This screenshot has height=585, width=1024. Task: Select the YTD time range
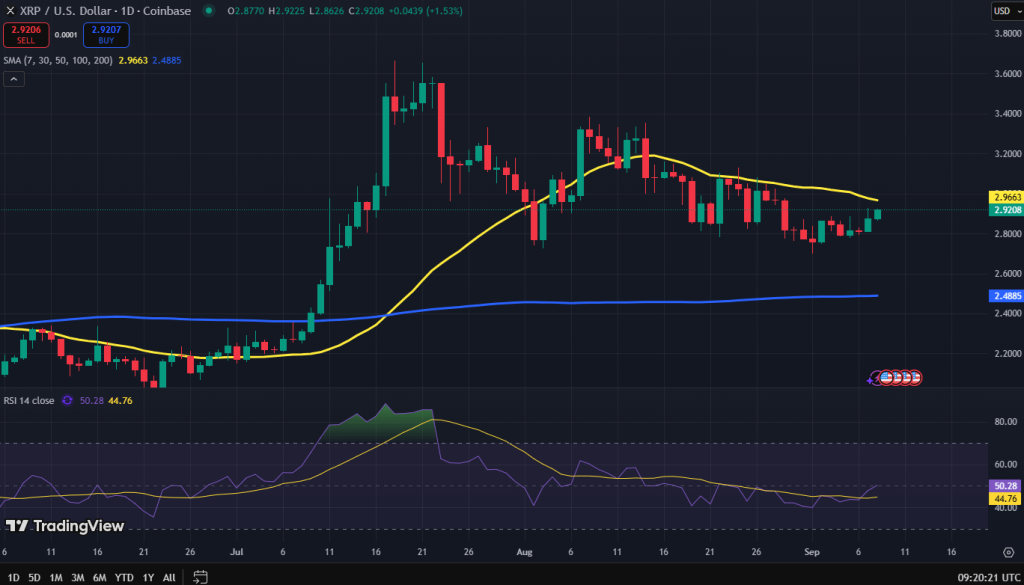click(124, 577)
